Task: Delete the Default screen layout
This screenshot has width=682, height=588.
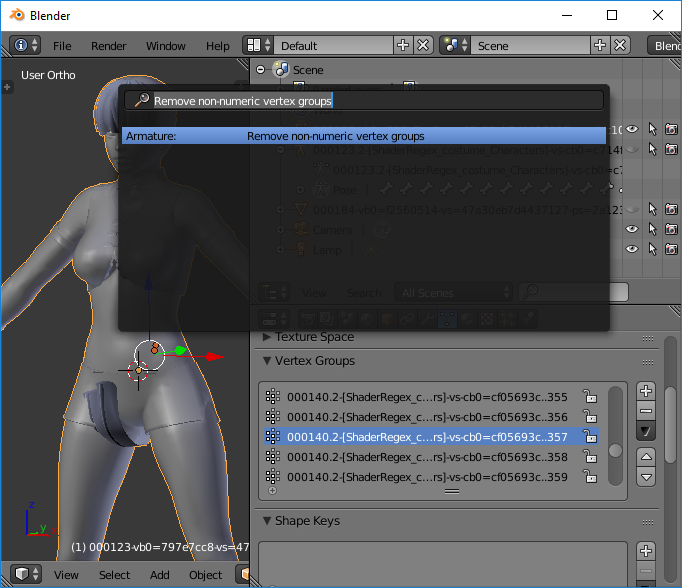Action: 423,45
